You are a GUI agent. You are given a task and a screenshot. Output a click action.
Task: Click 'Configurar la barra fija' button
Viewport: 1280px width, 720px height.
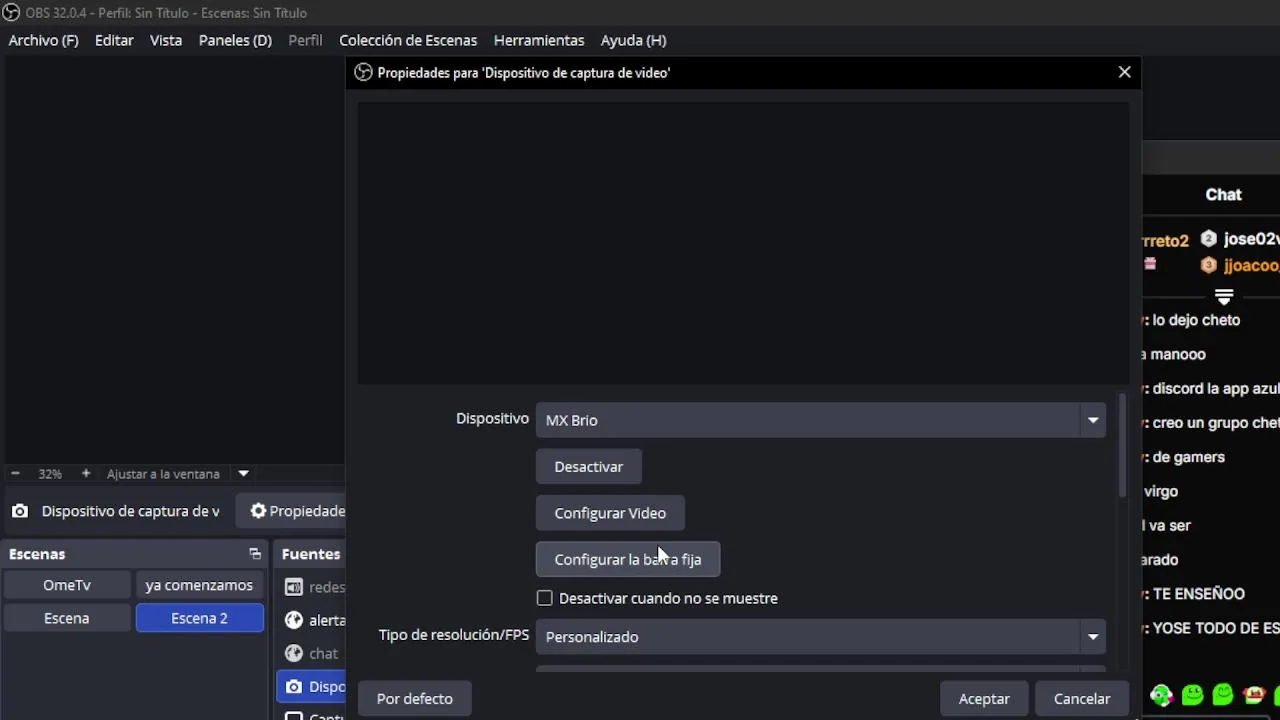coord(628,559)
